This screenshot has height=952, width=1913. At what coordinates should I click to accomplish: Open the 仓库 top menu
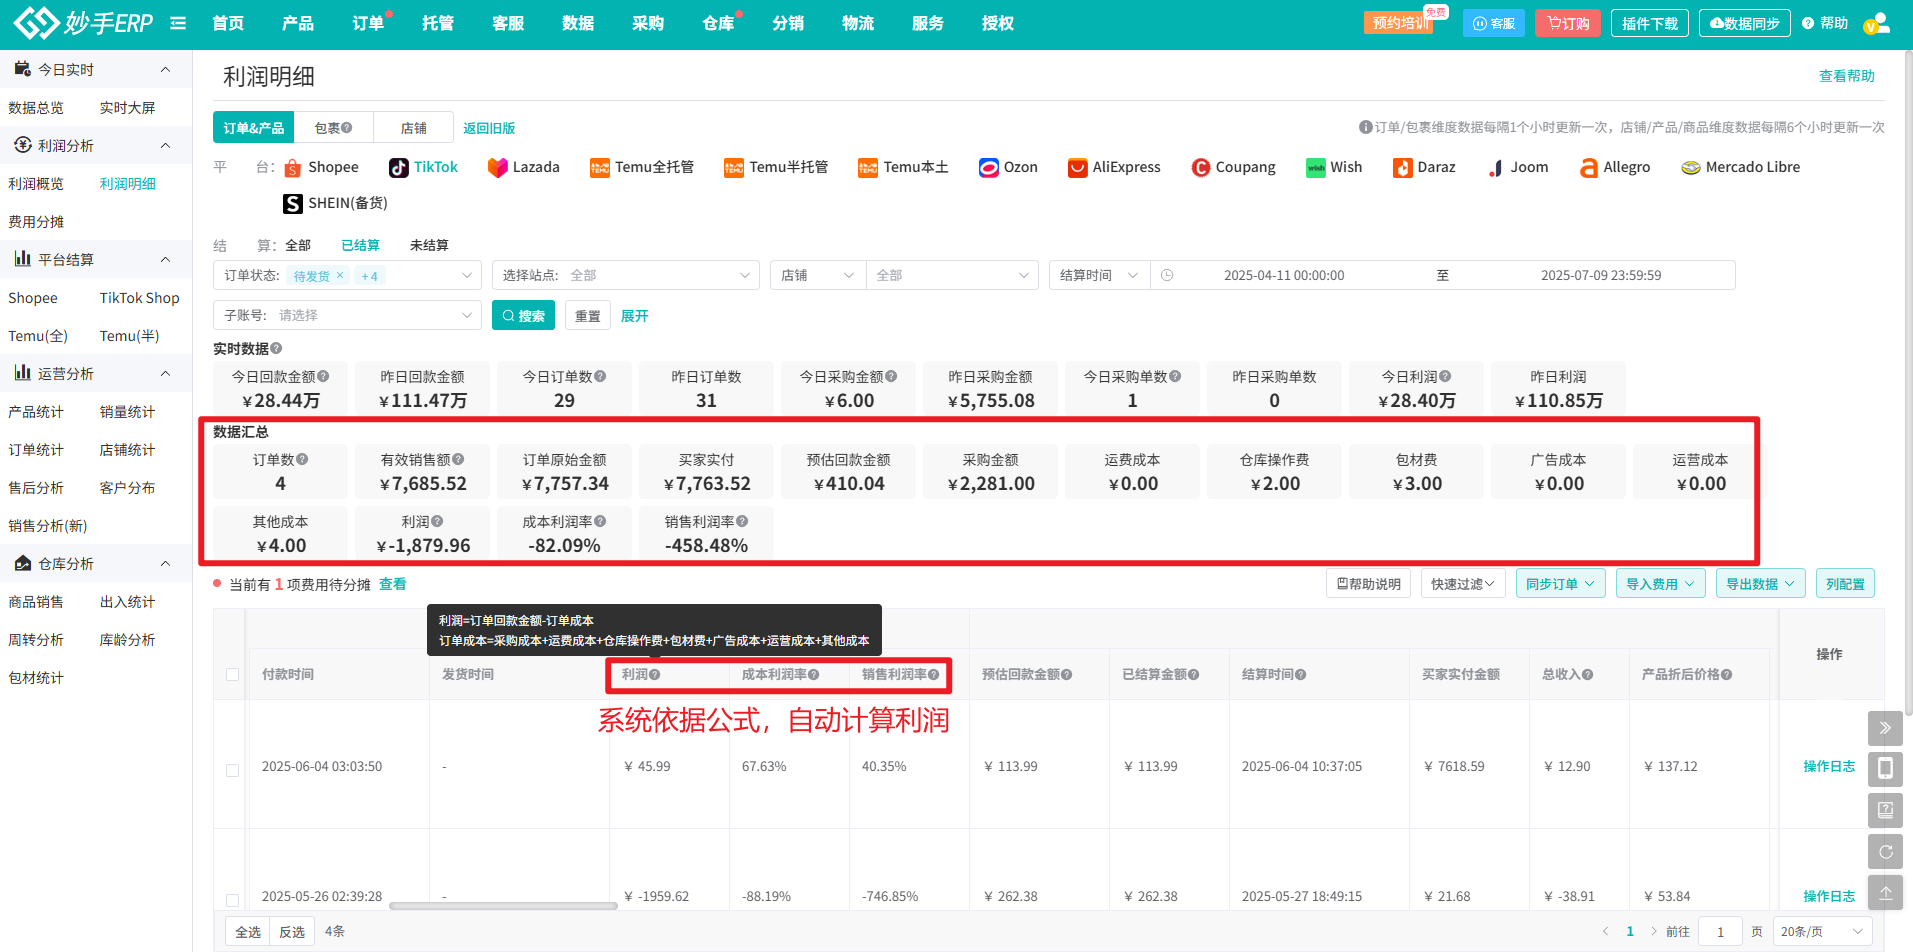tap(717, 23)
